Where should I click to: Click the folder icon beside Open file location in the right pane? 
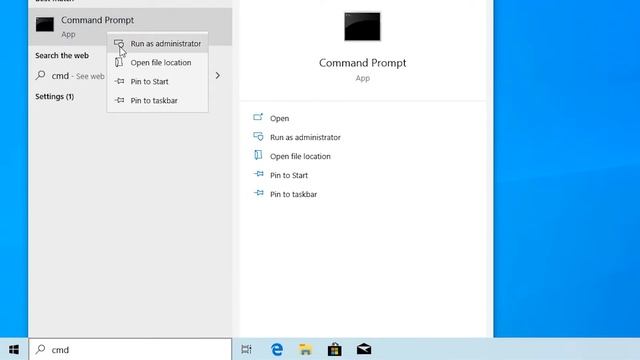click(258, 155)
